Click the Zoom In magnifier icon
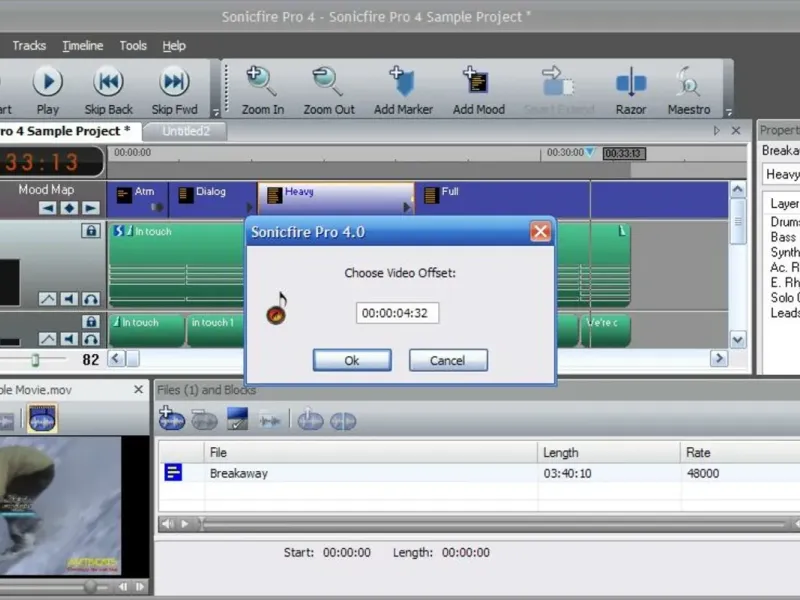The height and width of the screenshot is (600, 800). tap(262, 82)
